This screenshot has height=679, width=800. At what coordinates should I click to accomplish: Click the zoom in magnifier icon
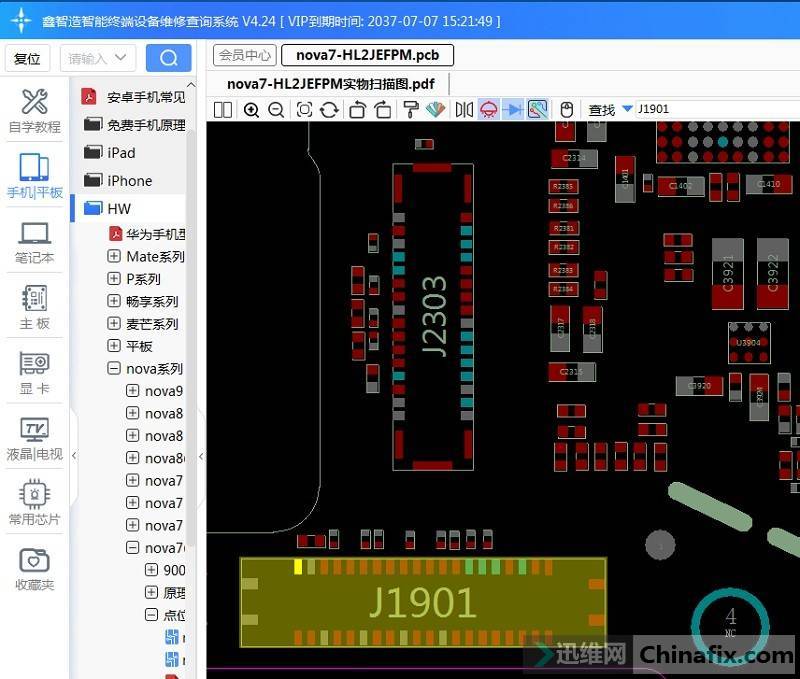(x=251, y=109)
